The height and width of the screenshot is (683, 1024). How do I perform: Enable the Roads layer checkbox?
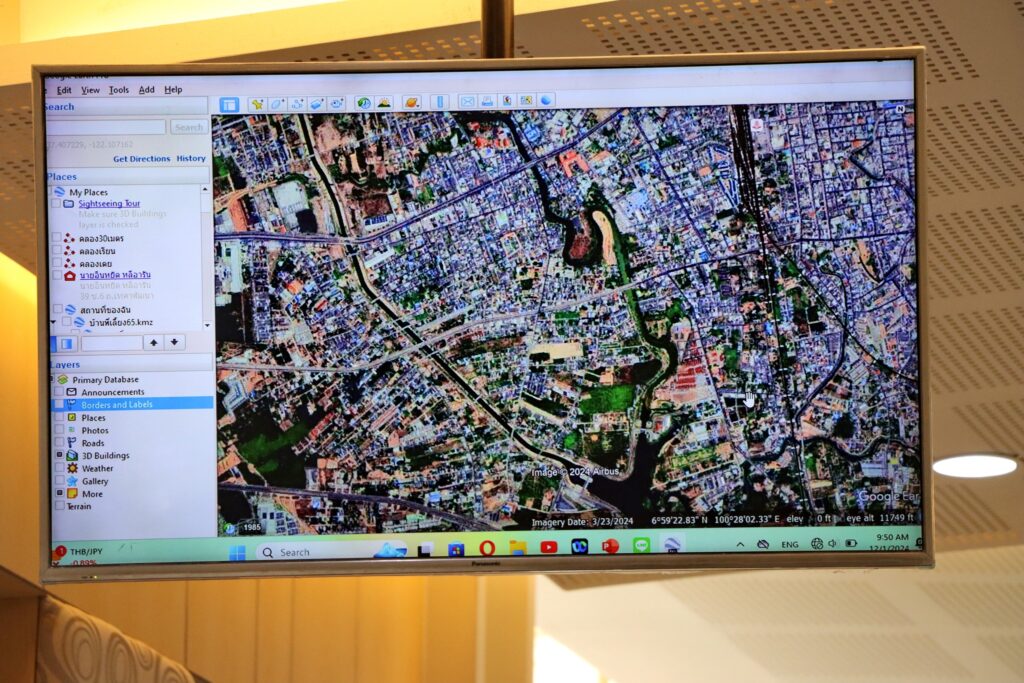point(60,443)
